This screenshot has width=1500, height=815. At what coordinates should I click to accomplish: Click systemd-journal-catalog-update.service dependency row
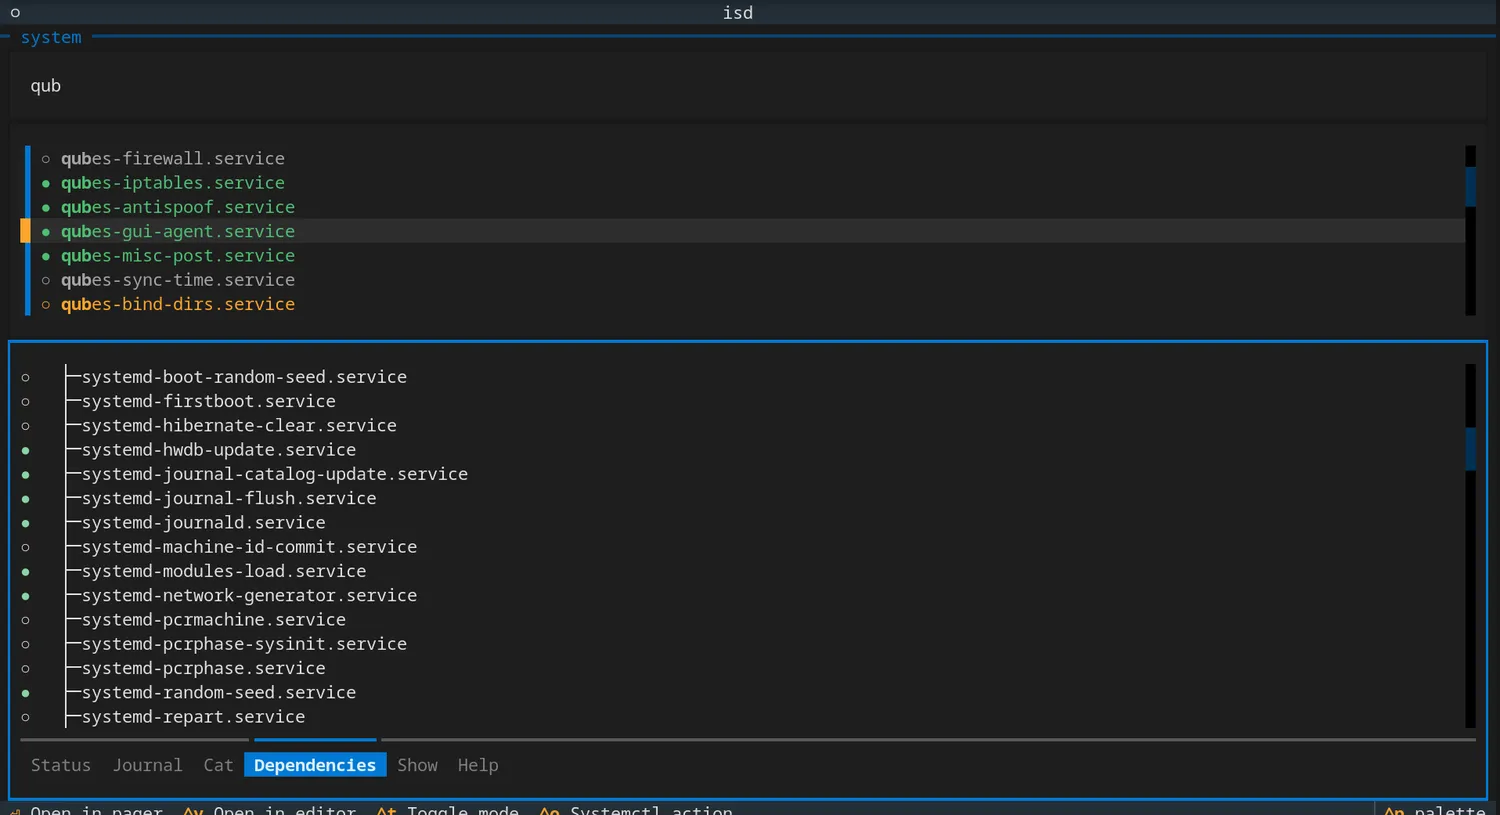(x=275, y=474)
